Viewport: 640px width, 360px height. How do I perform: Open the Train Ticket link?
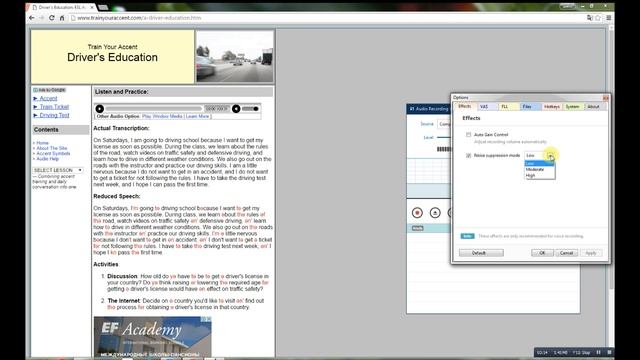point(54,107)
